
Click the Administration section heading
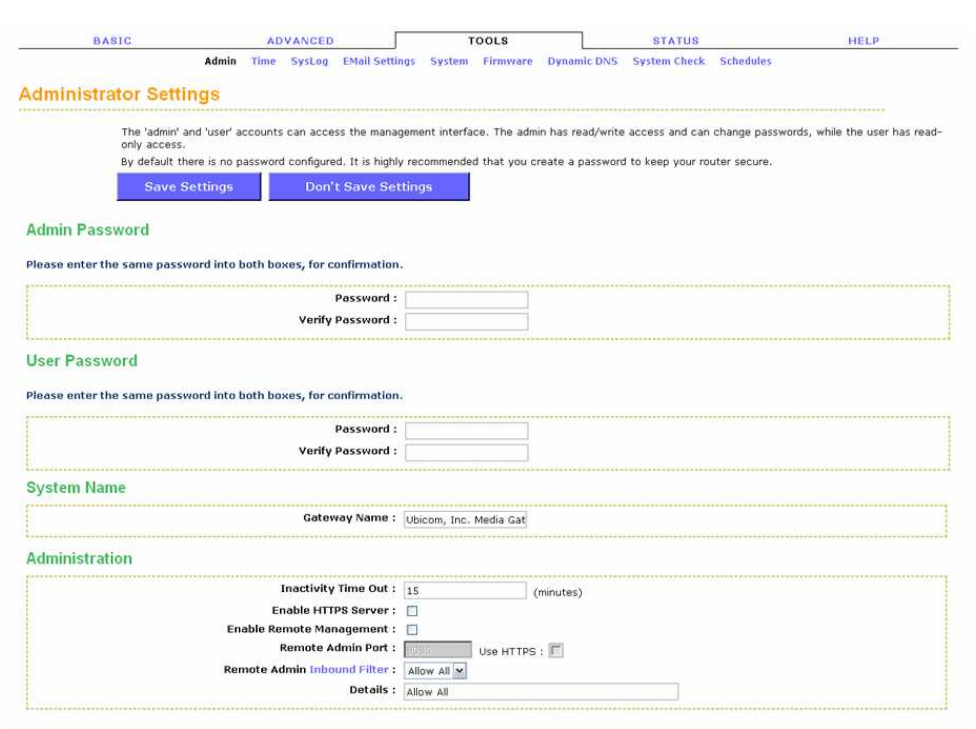coord(79,558)
